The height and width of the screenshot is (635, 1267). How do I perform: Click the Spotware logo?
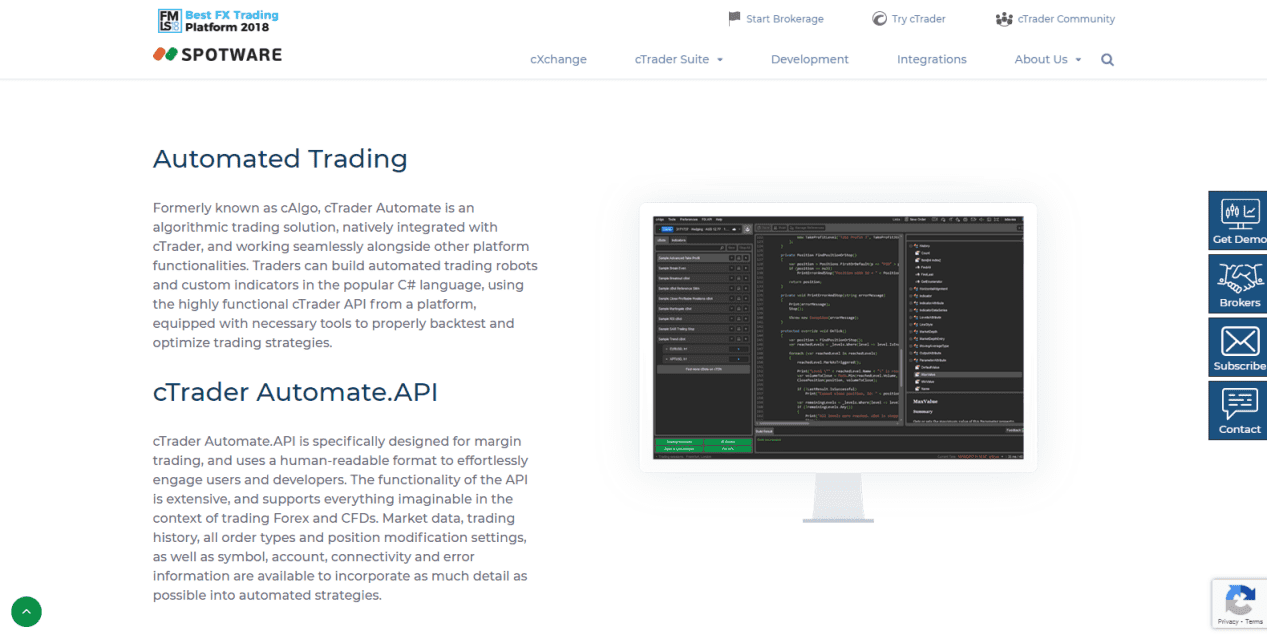click(217, 55)
